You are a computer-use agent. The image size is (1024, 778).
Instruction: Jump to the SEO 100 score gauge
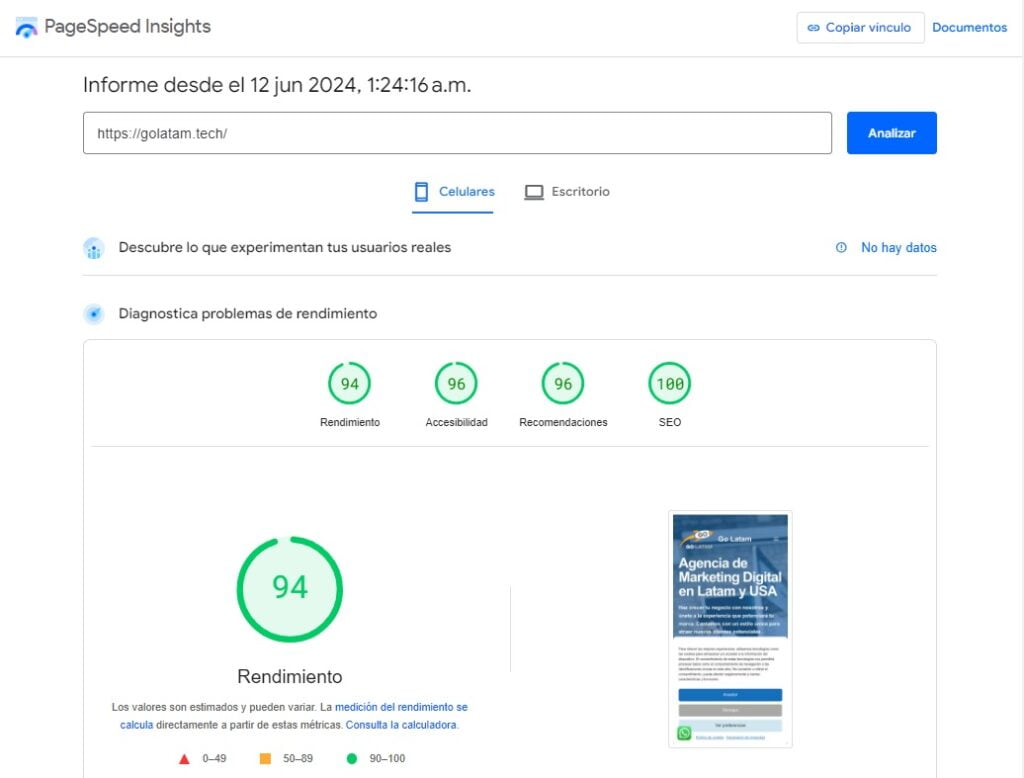(x=670, y=384)
